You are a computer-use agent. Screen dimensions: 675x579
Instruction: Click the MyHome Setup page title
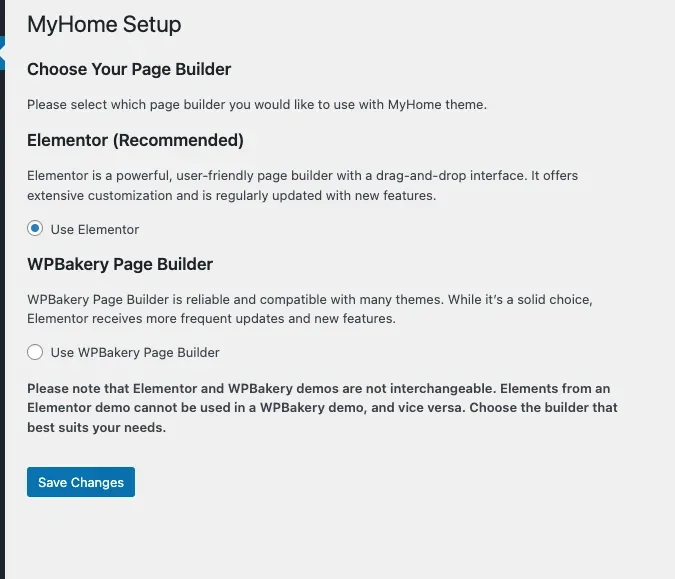(x=104, y=24)
